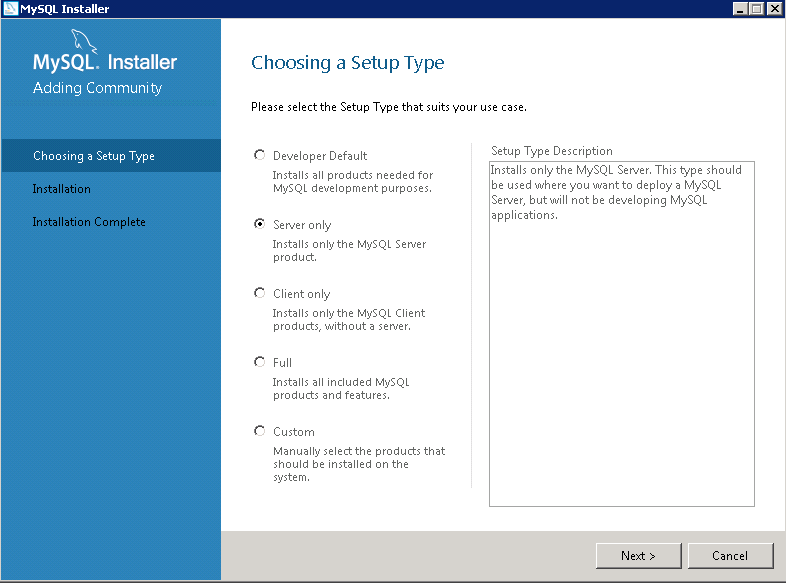
Task: Click 'Installs all products needed for' description
Action: tap(352, 181)
